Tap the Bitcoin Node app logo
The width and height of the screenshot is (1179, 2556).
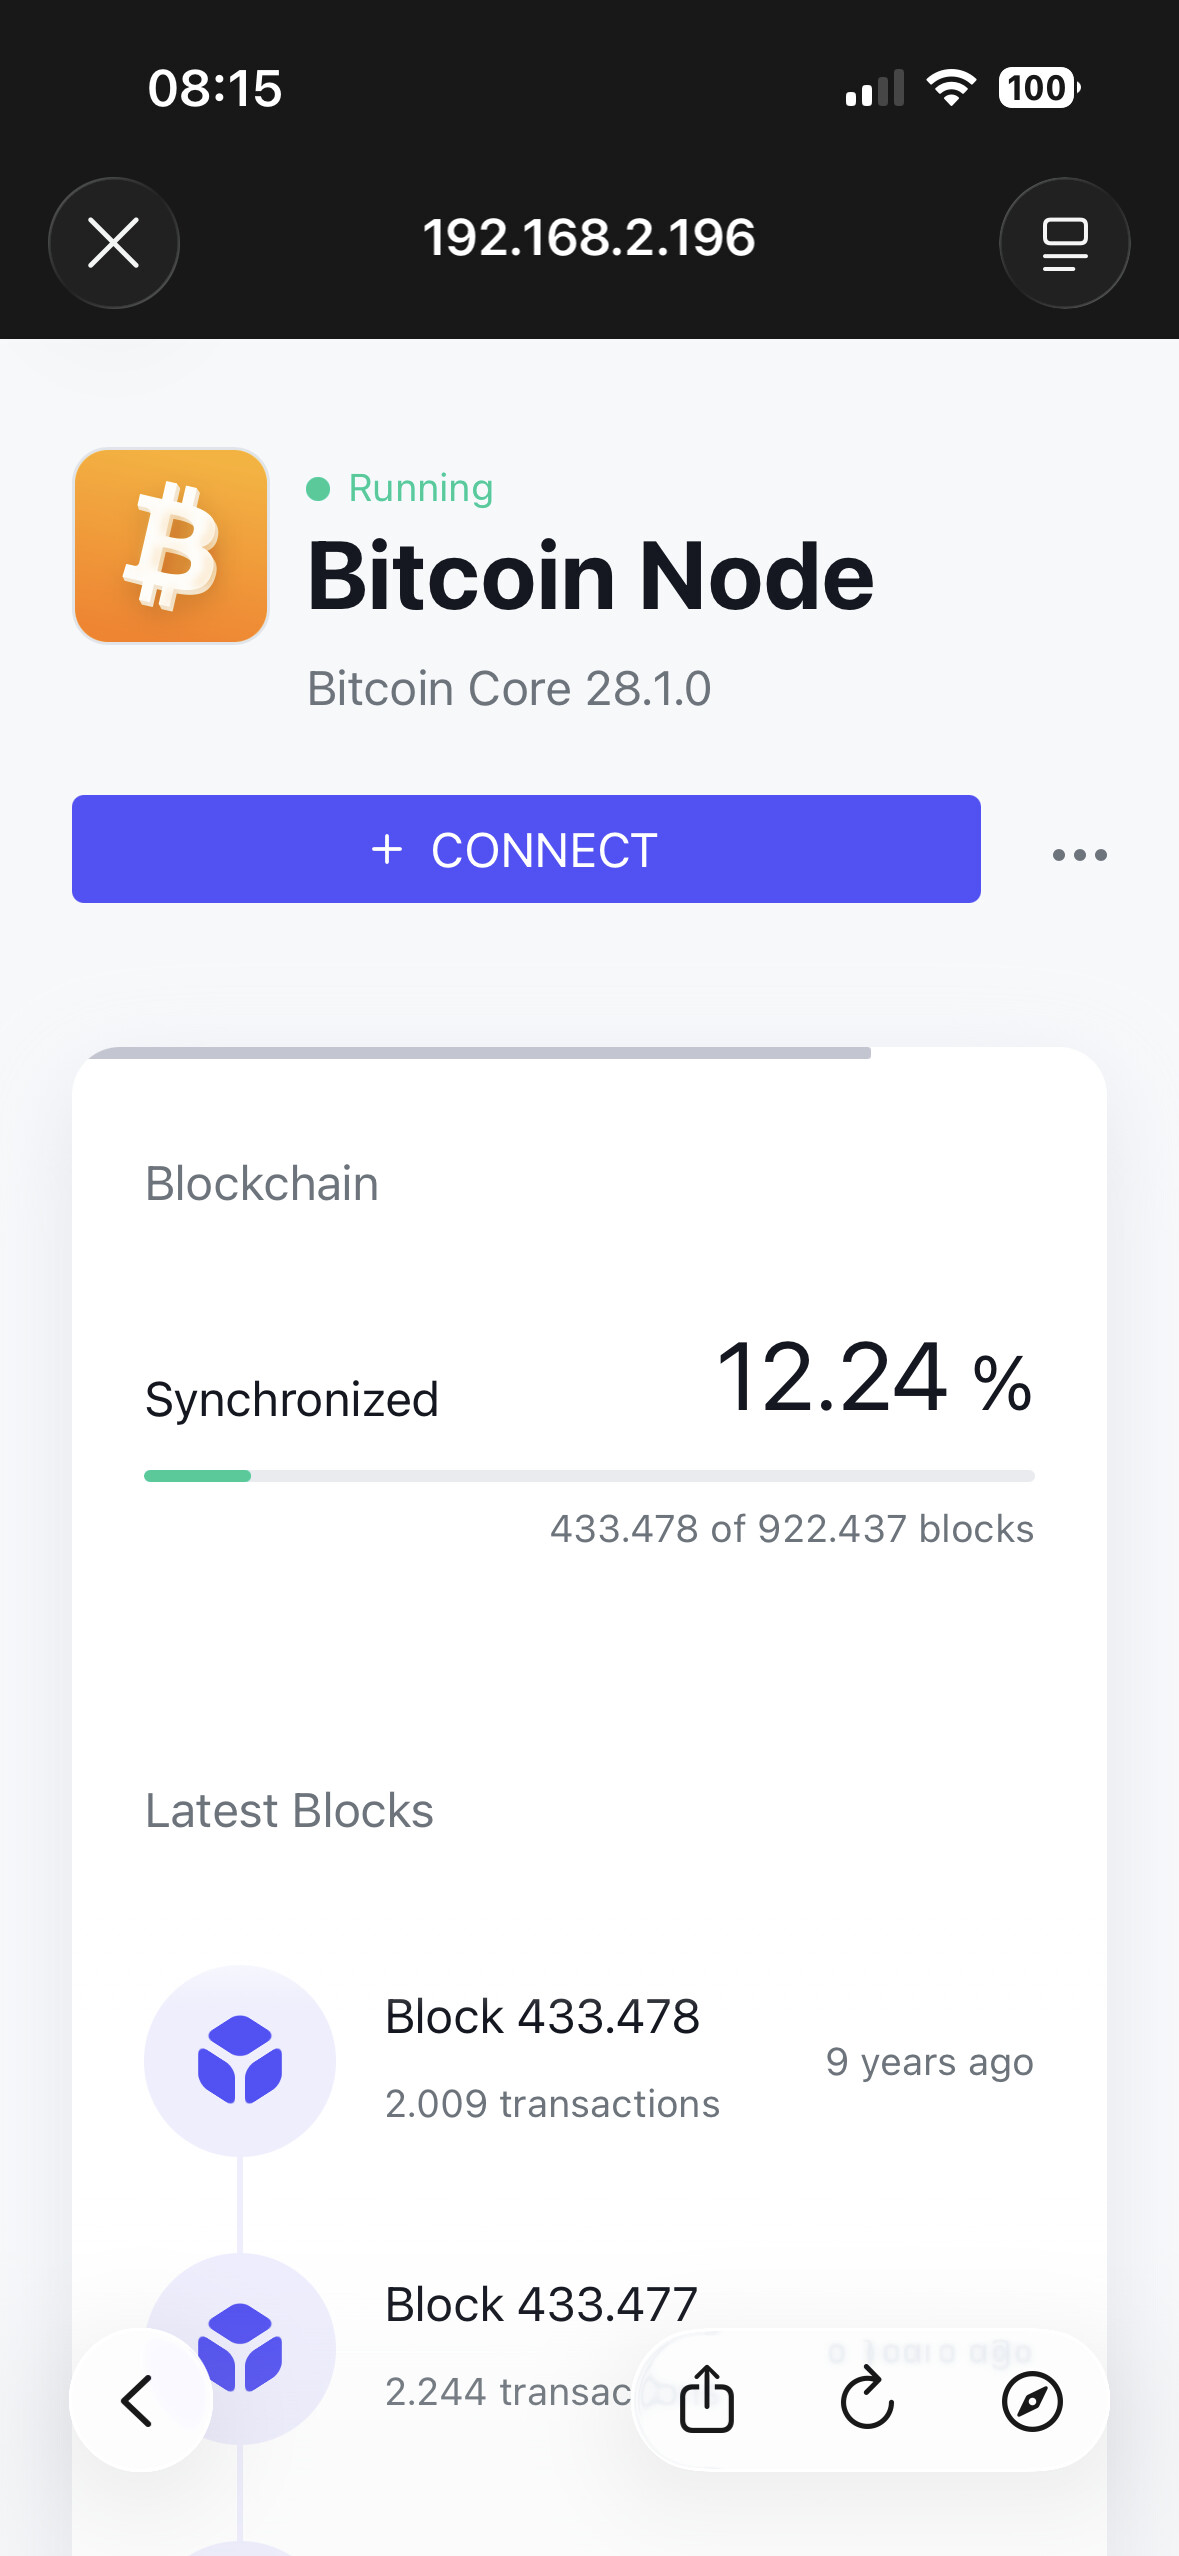[171, 546]
